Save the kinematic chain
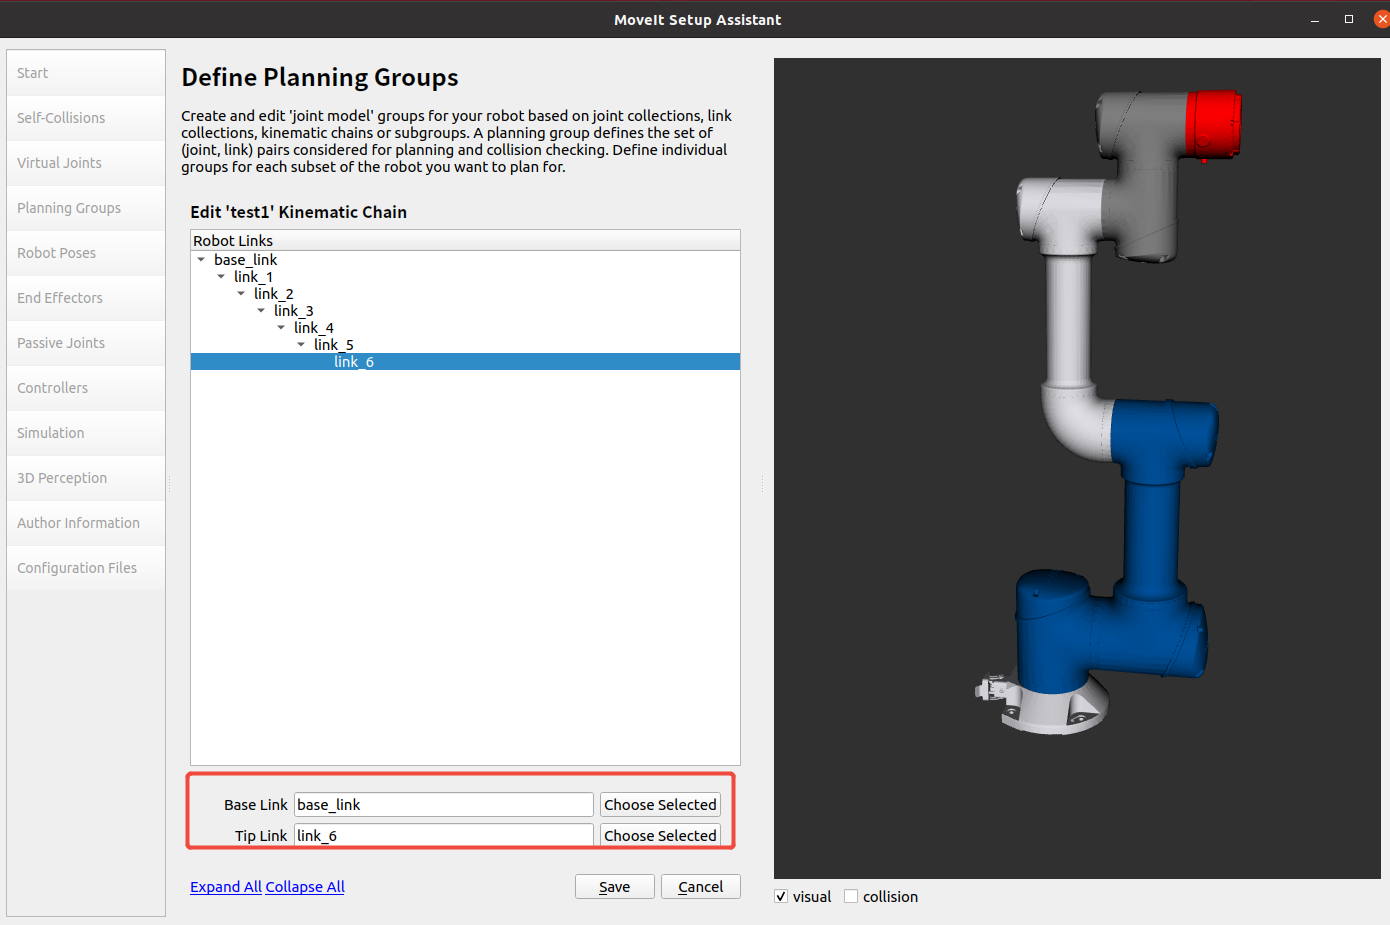Viewport: 1390px width, 925px height. coord(615,887)
